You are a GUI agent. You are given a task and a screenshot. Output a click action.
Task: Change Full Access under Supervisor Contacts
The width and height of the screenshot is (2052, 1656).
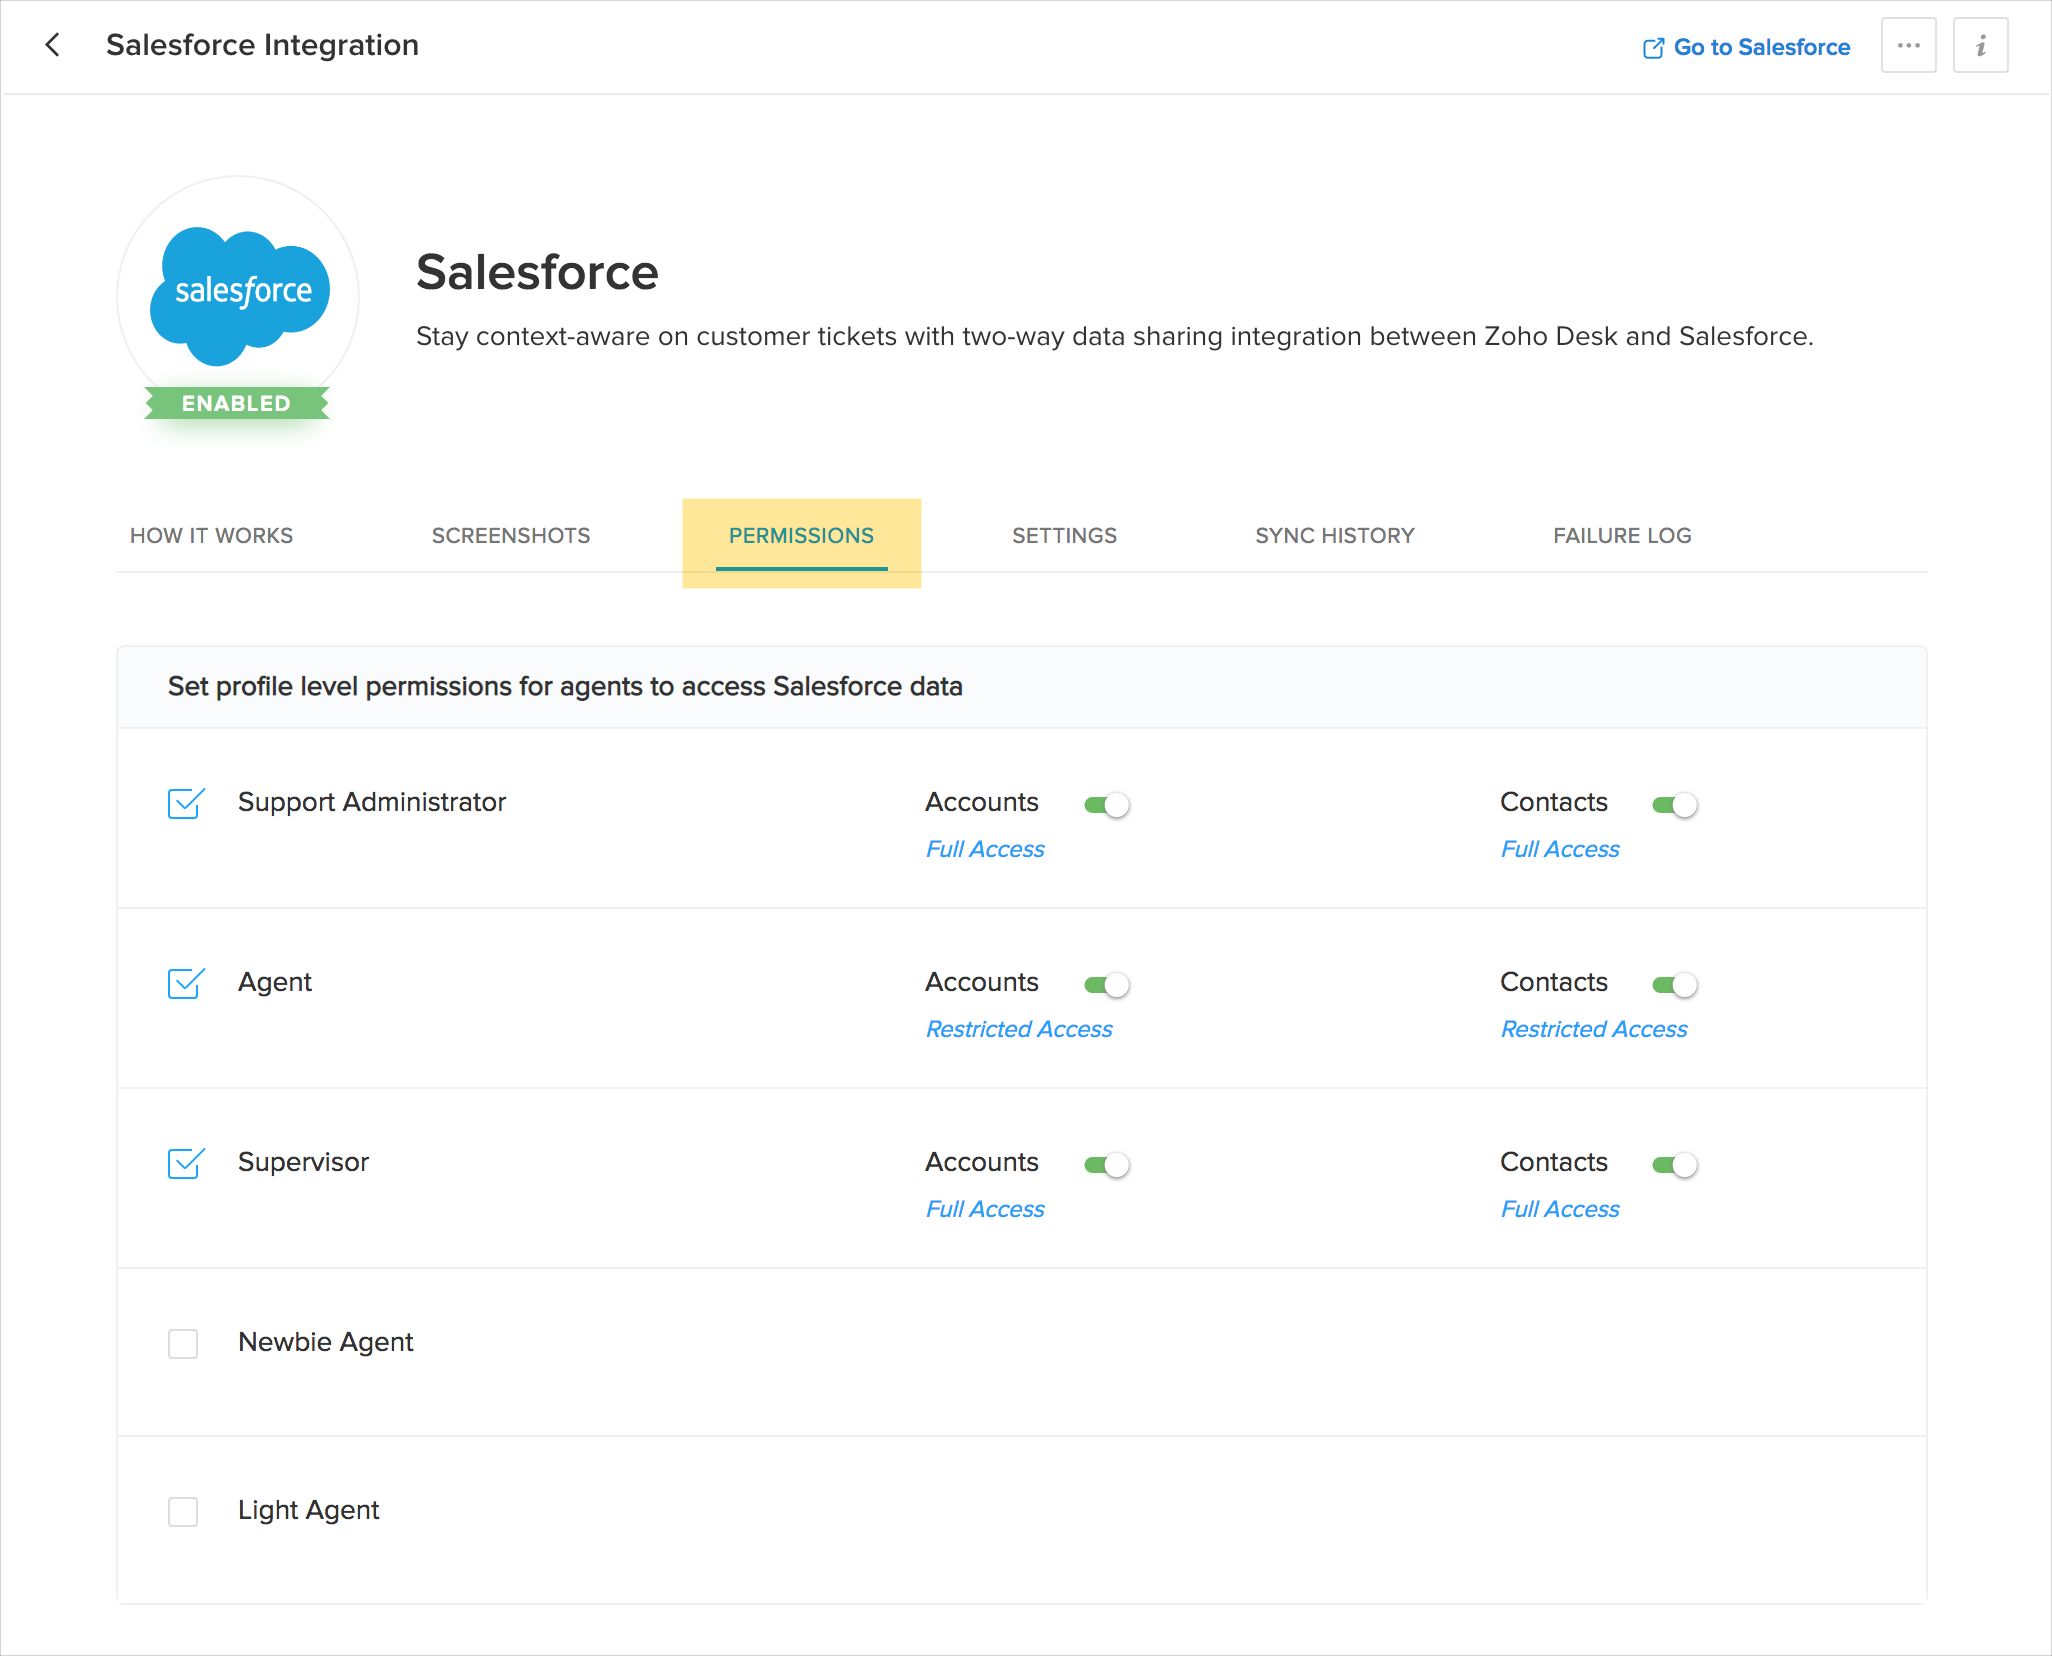1560,1209
